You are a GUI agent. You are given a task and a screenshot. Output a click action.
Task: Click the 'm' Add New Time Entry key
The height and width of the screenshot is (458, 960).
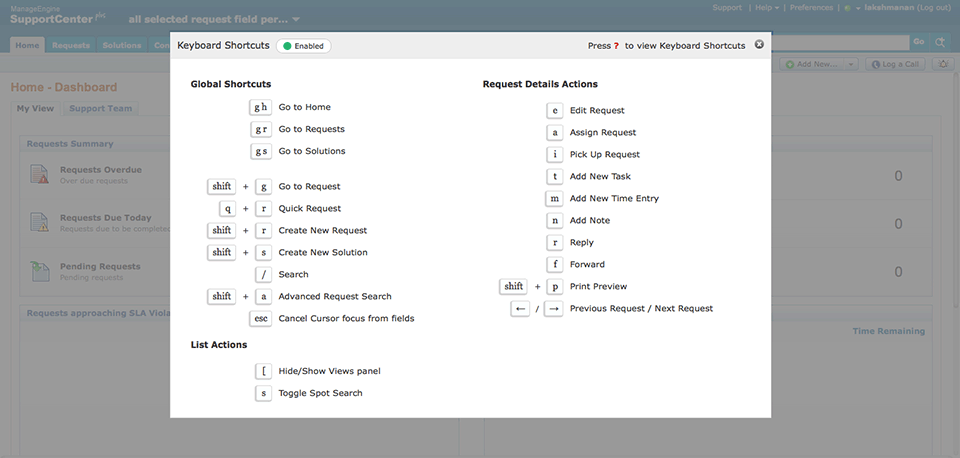555,198
